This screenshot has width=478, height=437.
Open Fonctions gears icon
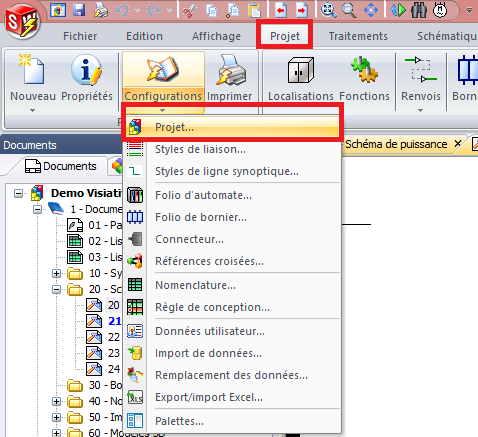pyautogui.click(x=364, y=70)
